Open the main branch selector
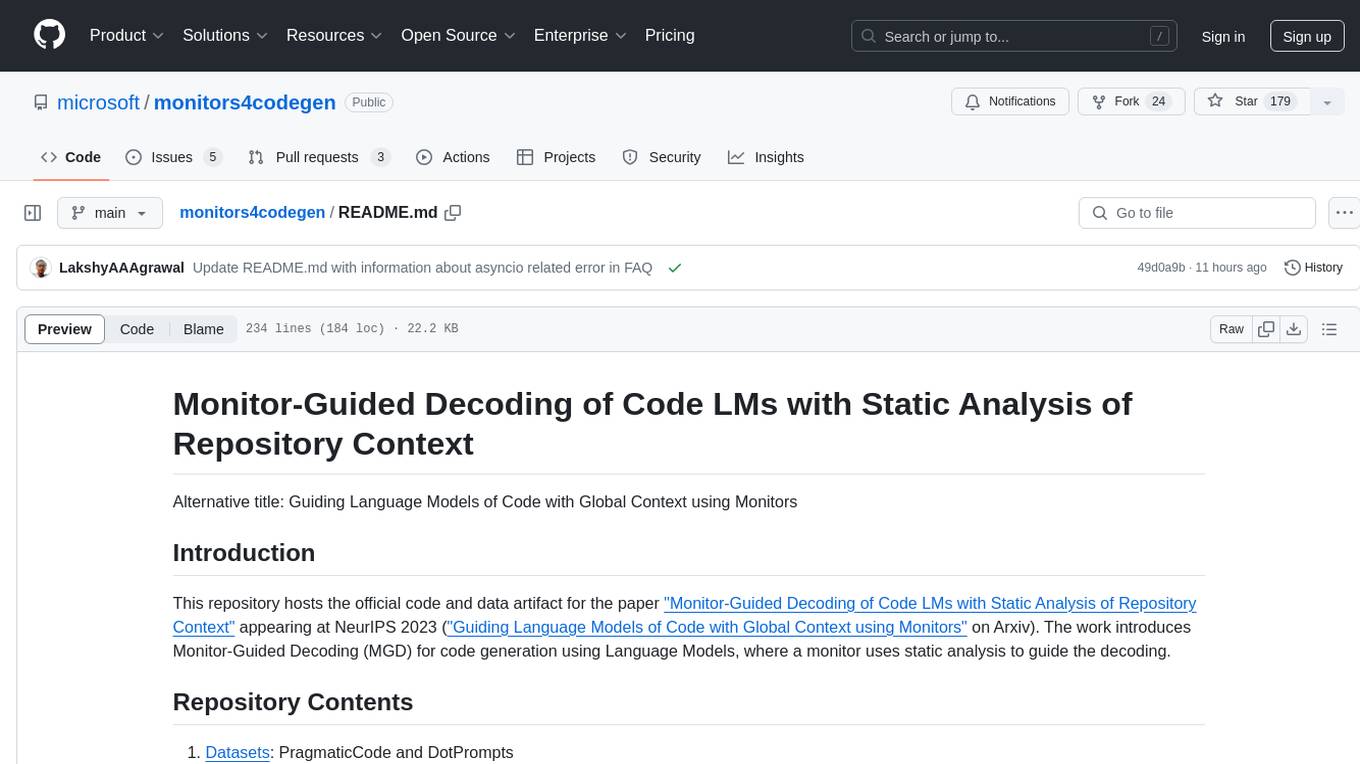Image resolution: width=1360 pixels, height=764 pixels. (x=109, y=213)
